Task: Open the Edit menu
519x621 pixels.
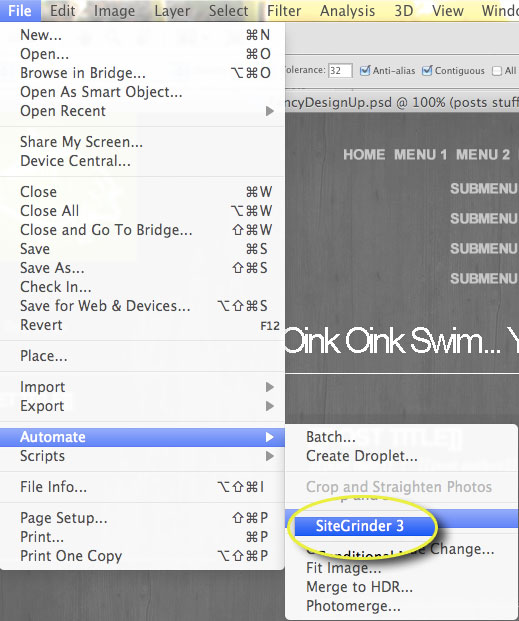Action: [x=63, y=11]
